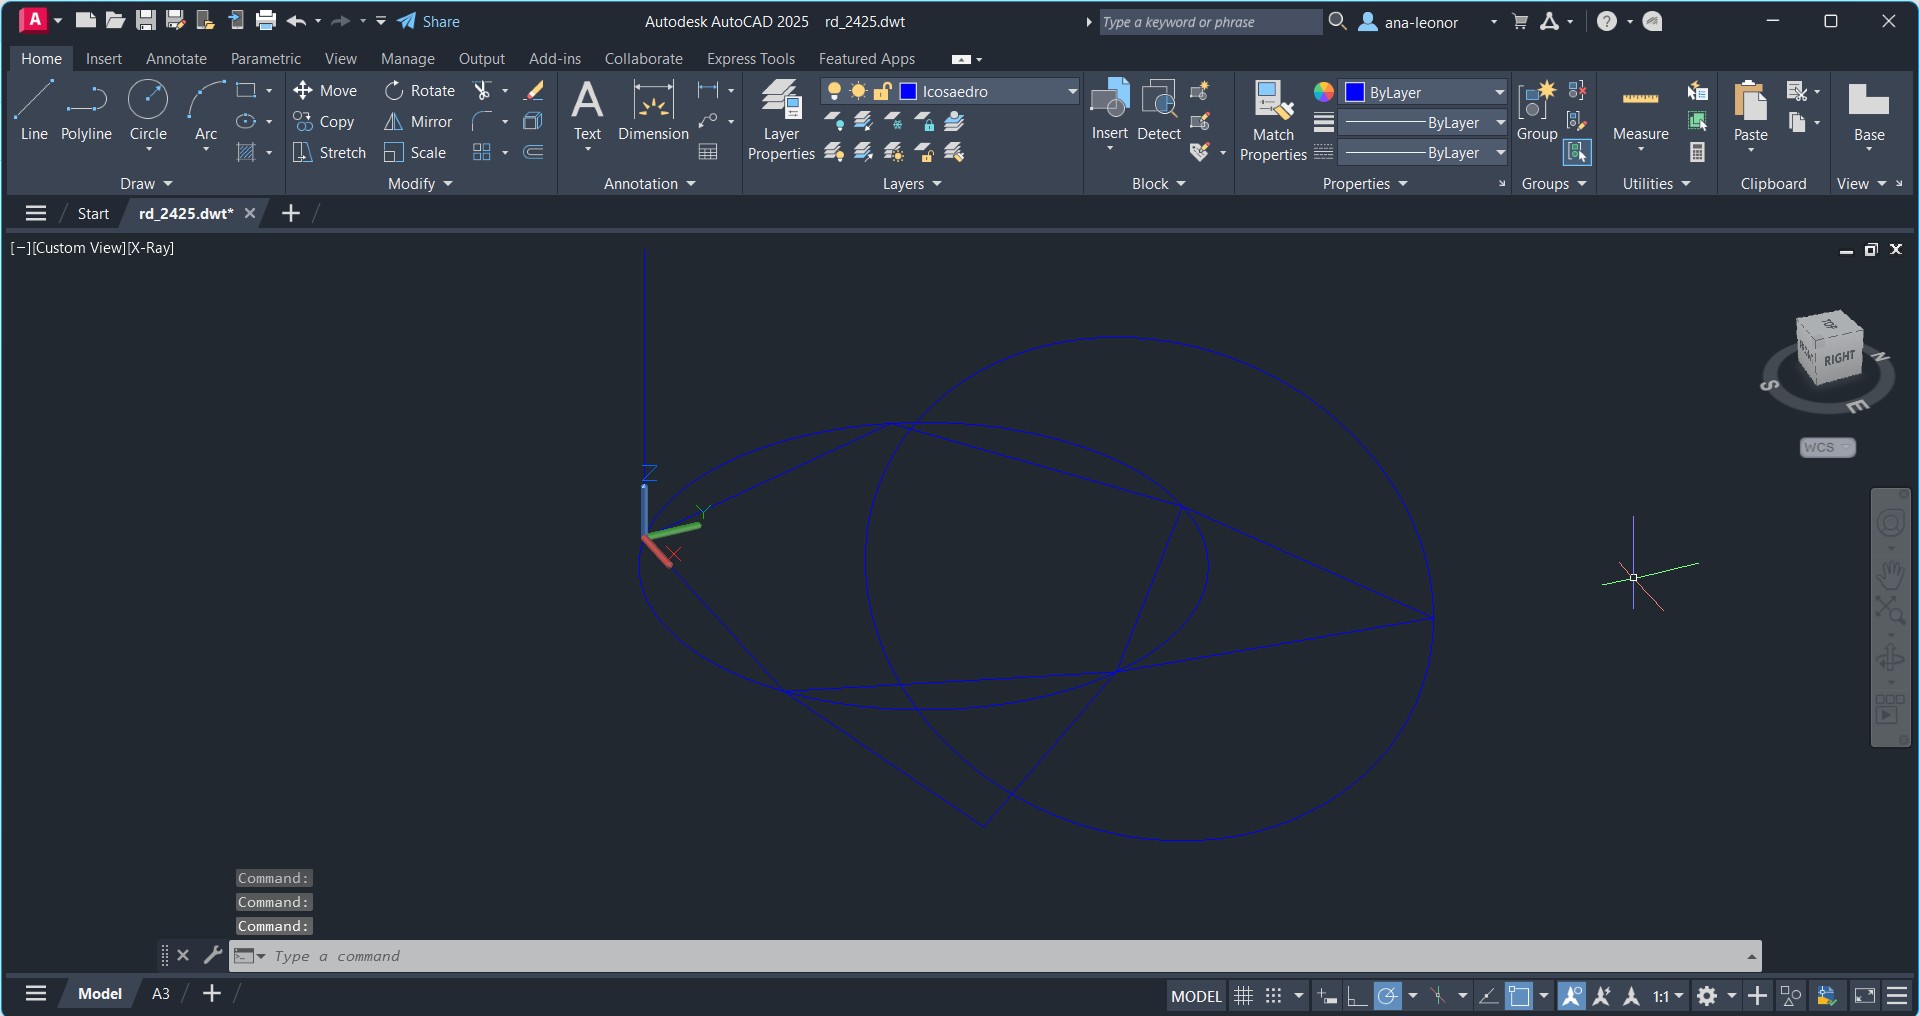This screenshot has width=1919, height=1016.
Task: Click the Match Properties tool
Action: [x=1273, y=120]
